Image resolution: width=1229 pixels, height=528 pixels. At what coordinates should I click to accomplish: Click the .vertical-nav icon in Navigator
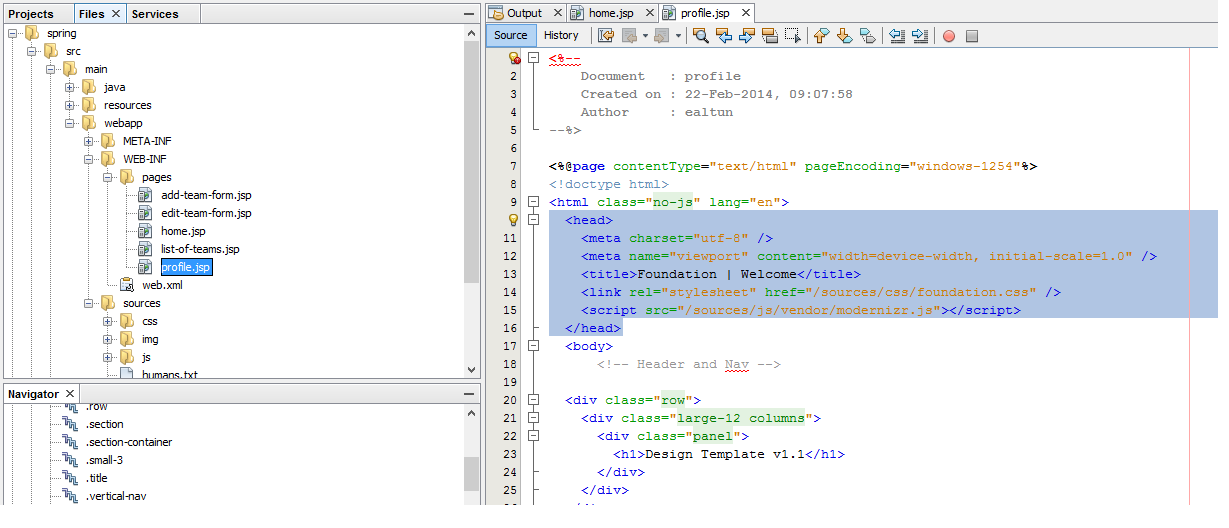pyautogui.click(x=70, y=496)
